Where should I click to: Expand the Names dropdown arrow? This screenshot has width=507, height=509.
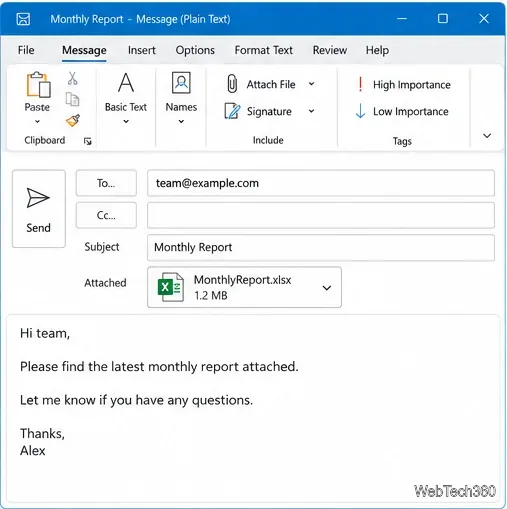click(181, 122)
